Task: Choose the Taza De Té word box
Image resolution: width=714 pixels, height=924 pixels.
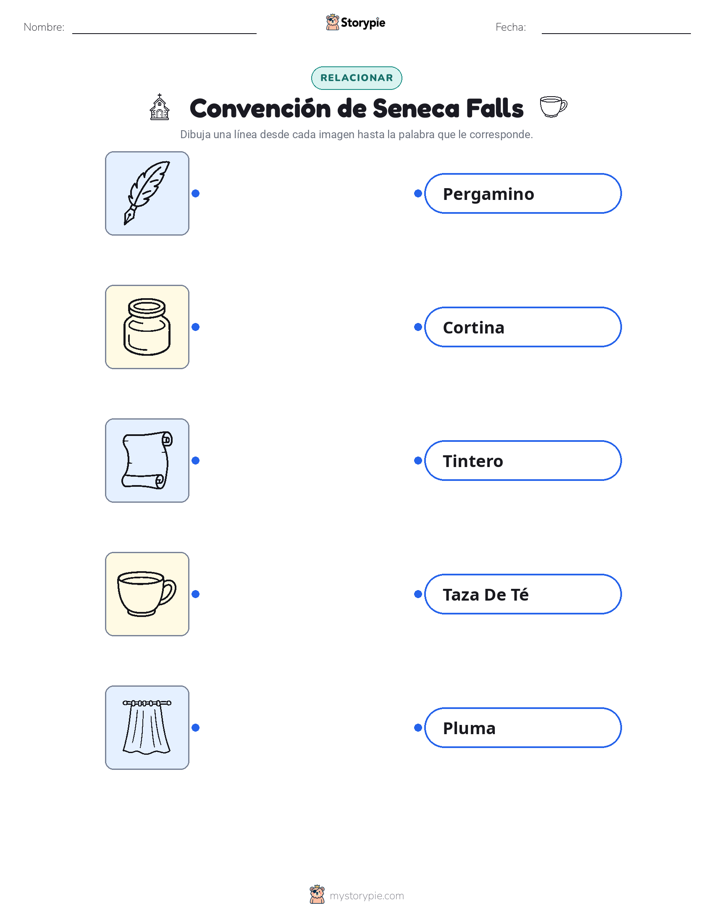Action: [x=523, y=594]
